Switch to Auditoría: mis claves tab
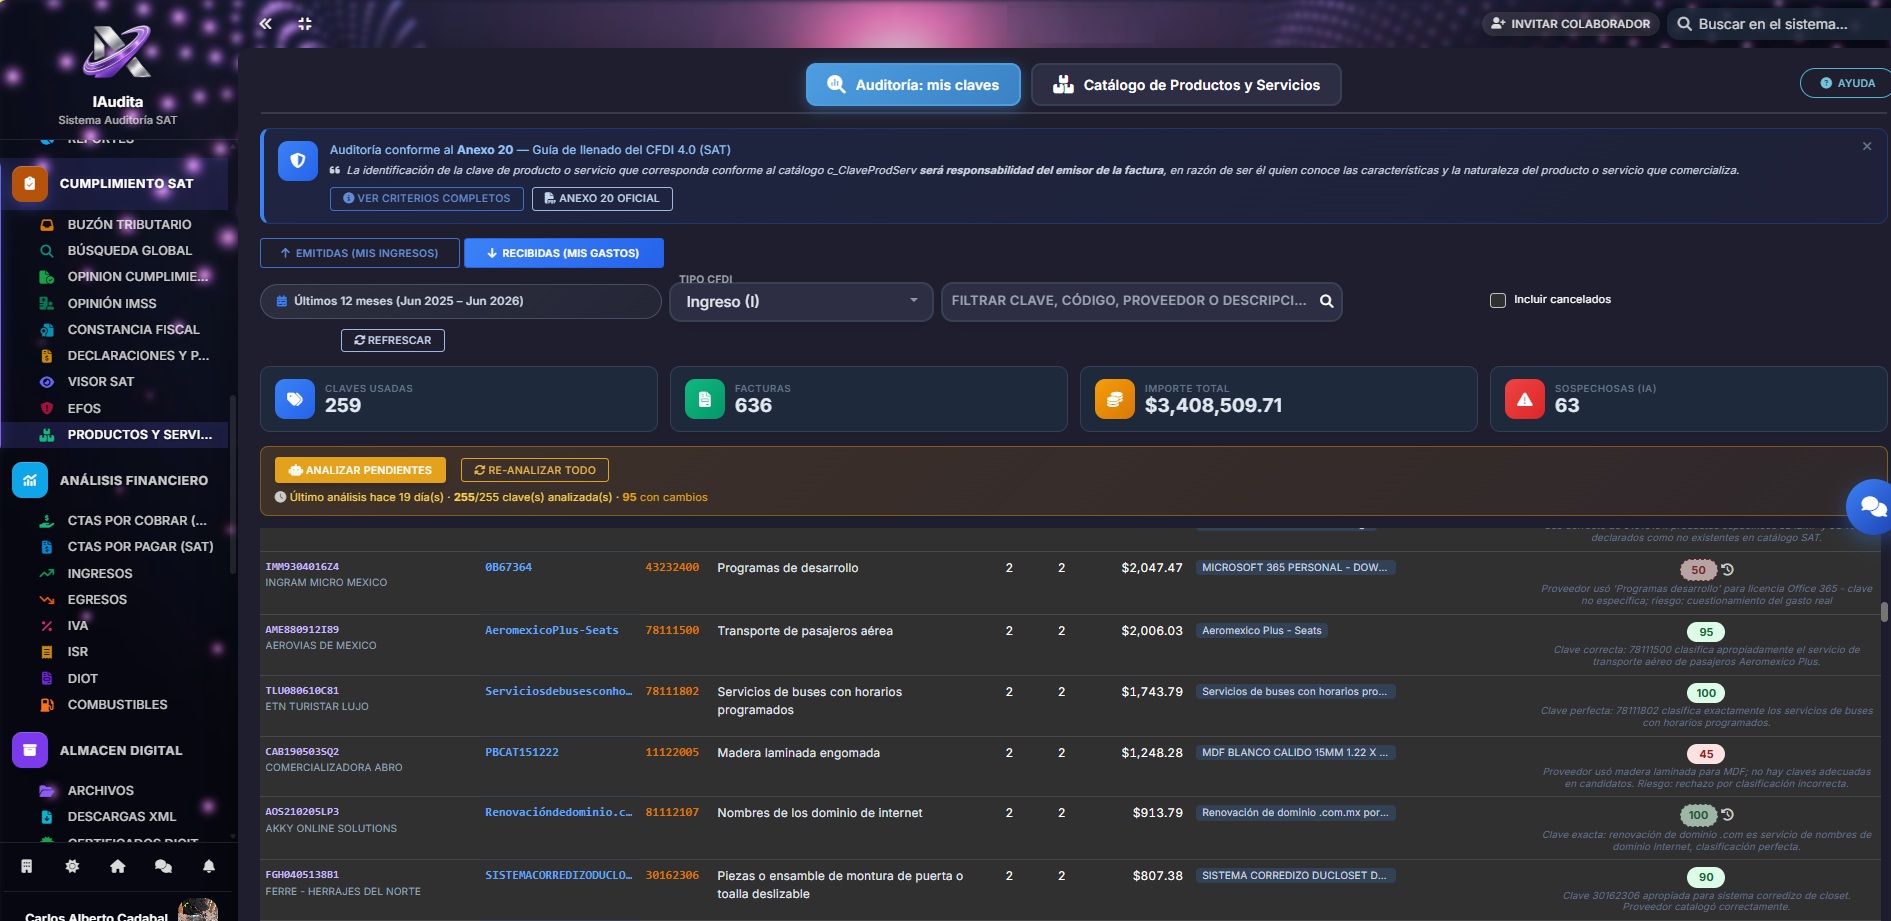 point(913,85)
